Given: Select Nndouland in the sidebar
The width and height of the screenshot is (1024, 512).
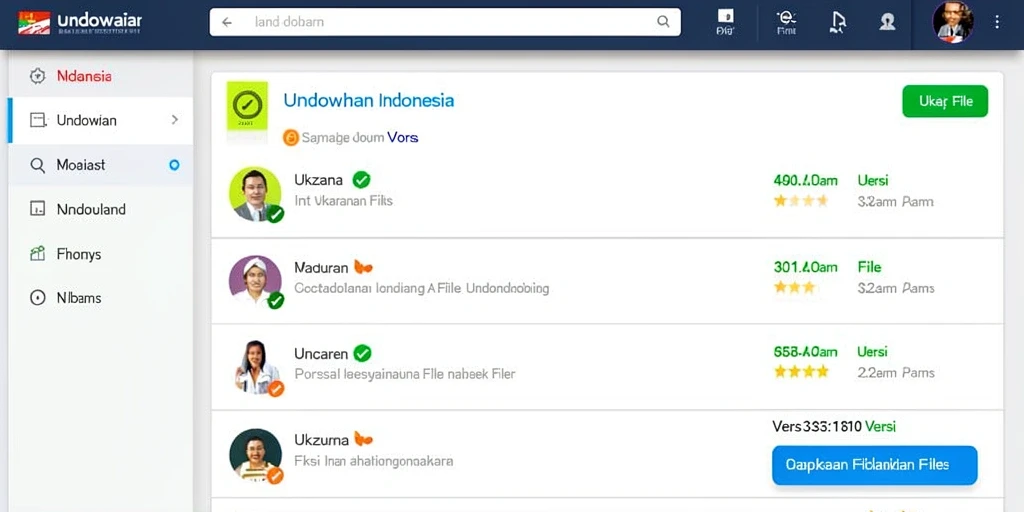Looking at the screenshot, I should [x=101, y=209].
